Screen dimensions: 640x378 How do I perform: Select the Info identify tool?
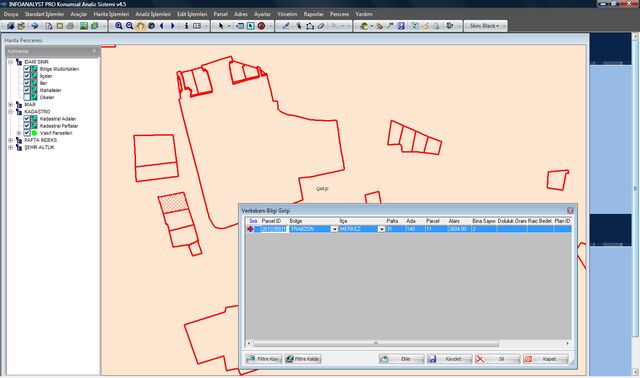[187, 26]
